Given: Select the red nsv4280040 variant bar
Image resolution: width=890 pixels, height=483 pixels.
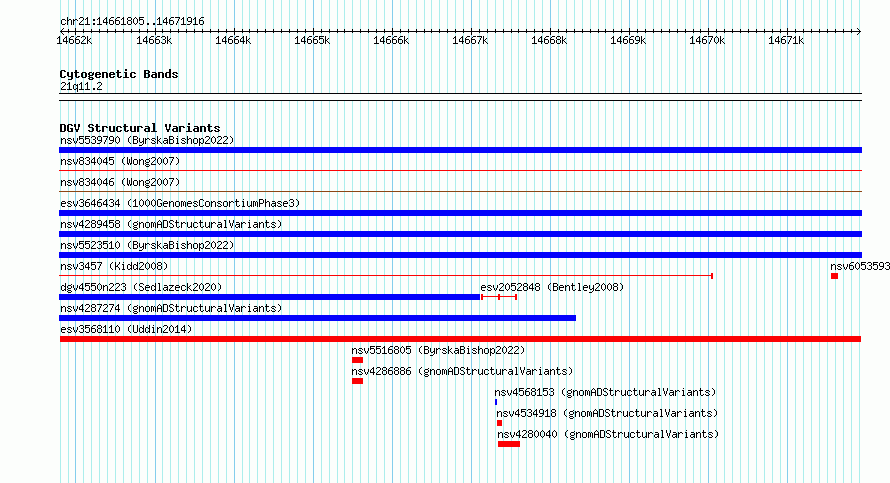Looking at the screenshot, I should pos(509,444).
